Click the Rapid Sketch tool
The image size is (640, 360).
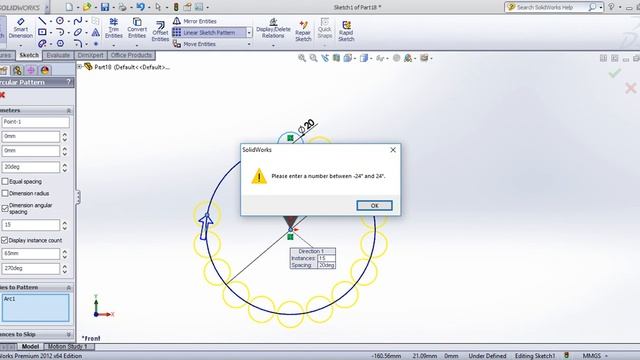(x=346, y=31)
